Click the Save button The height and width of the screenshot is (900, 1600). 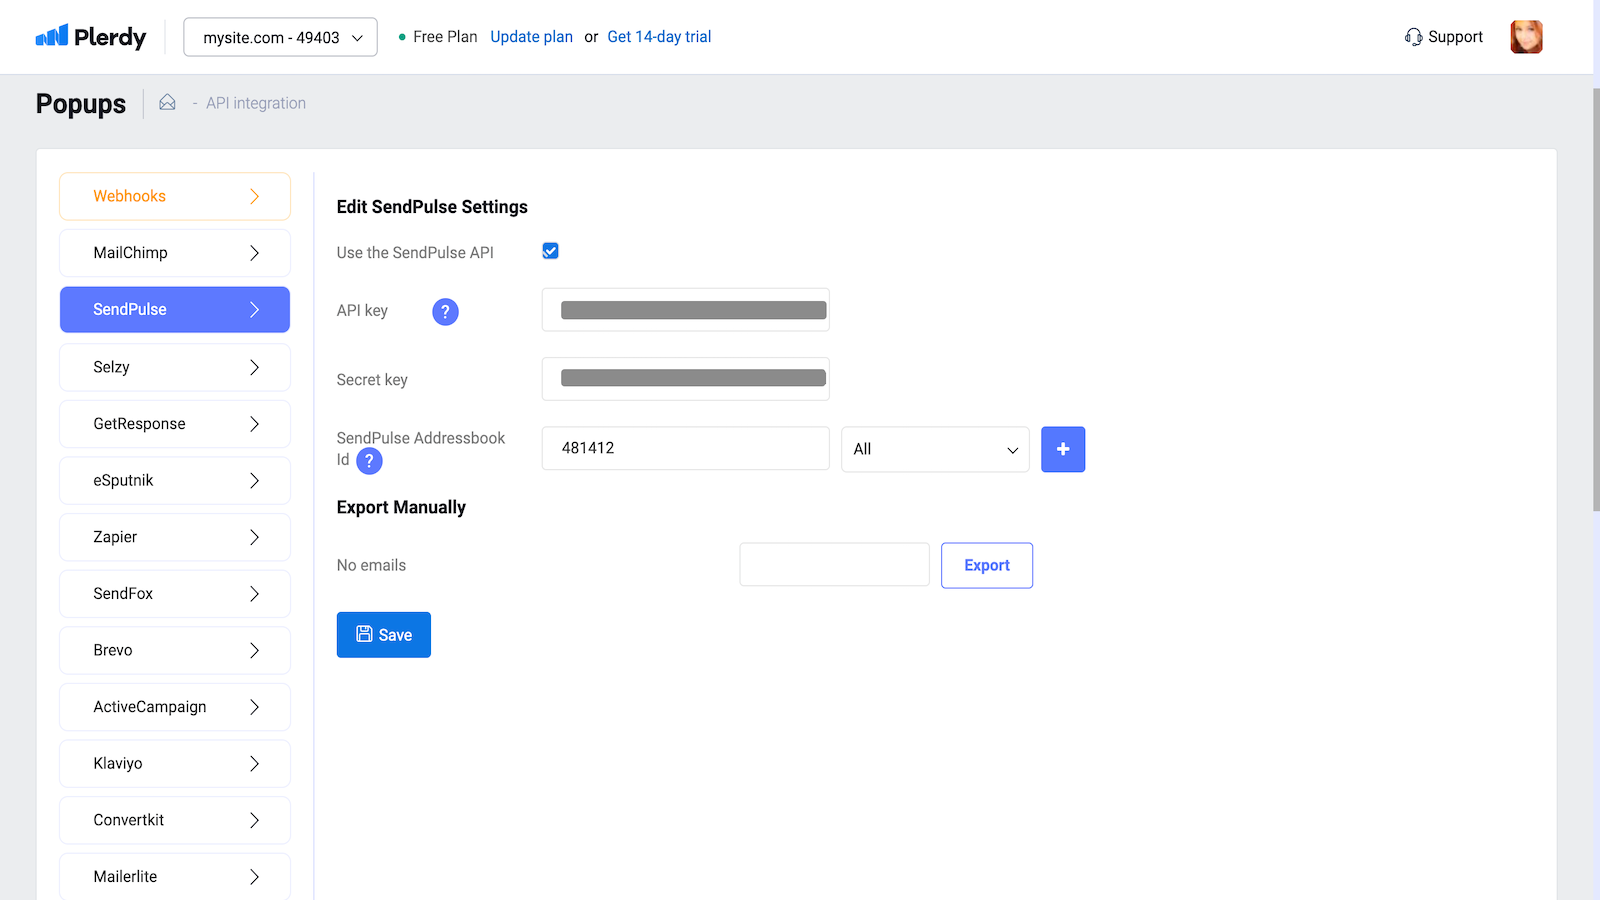pos(384,635)
